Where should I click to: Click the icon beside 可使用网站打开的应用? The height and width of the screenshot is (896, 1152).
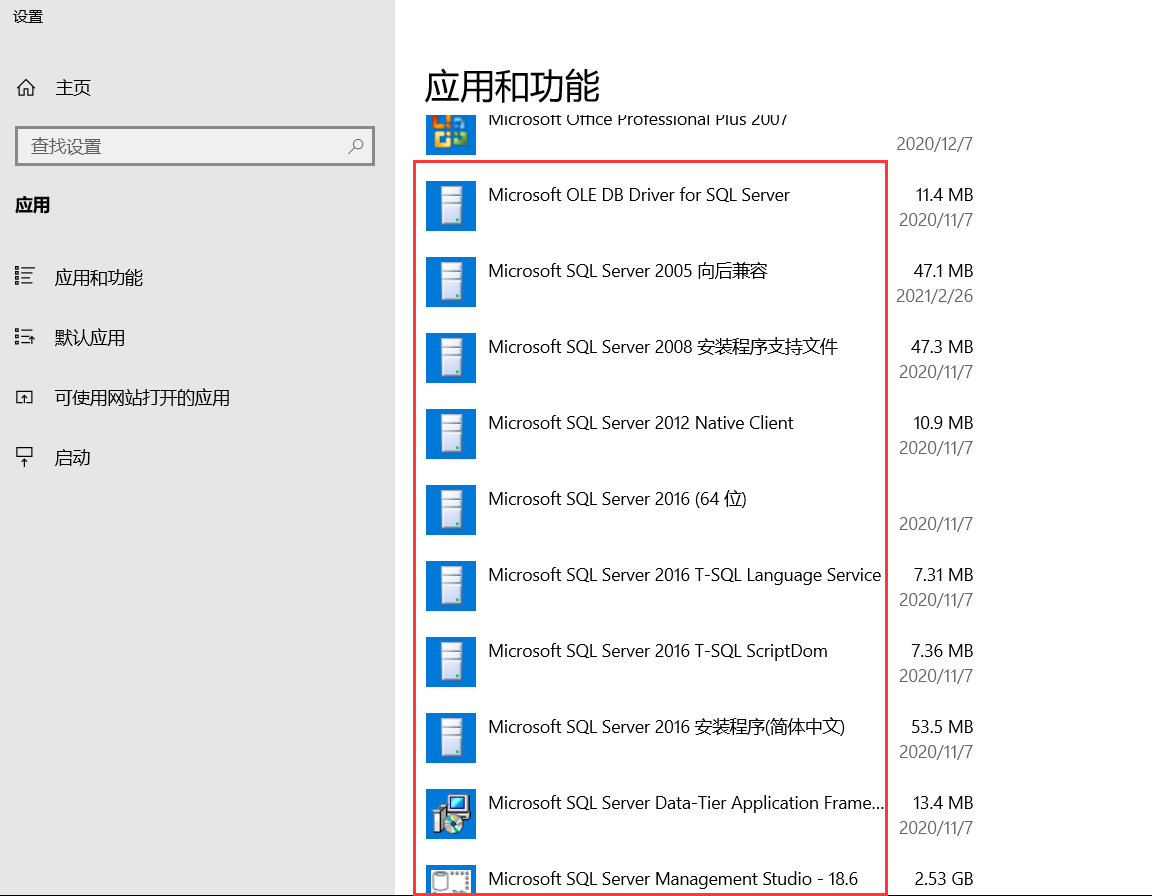pyautogui.click(x=24, y=398)
